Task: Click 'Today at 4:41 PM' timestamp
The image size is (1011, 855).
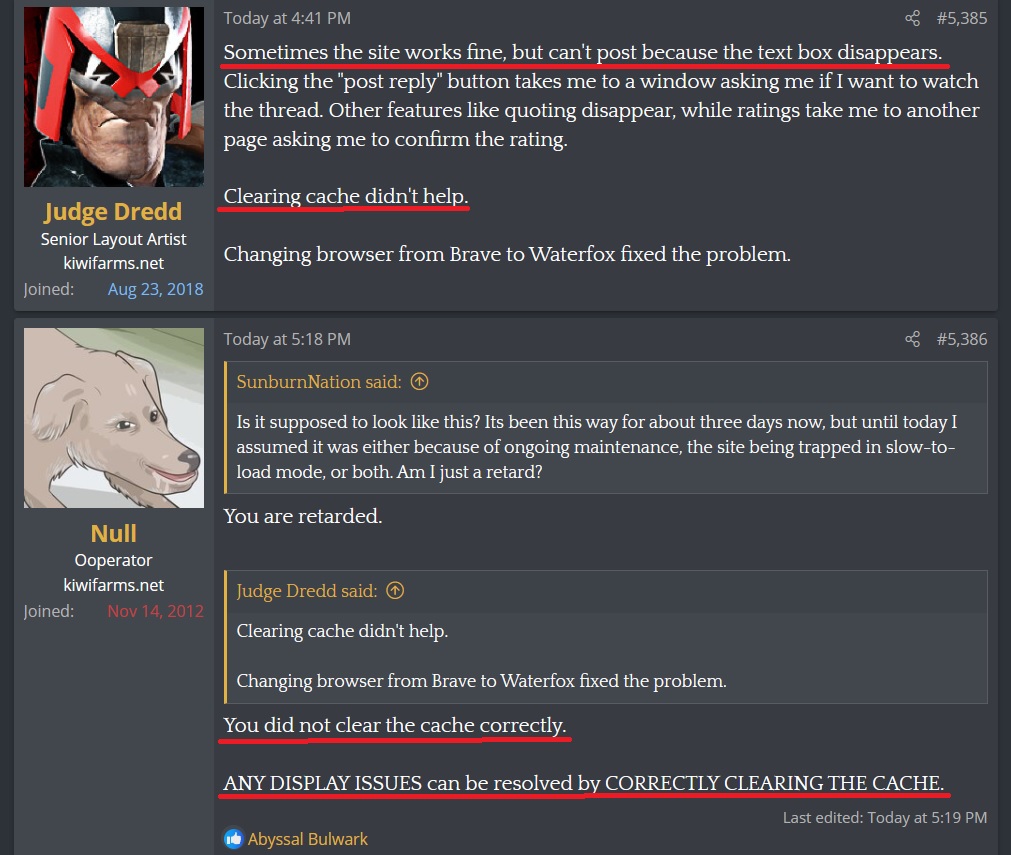Action: [x=287, y=18]
